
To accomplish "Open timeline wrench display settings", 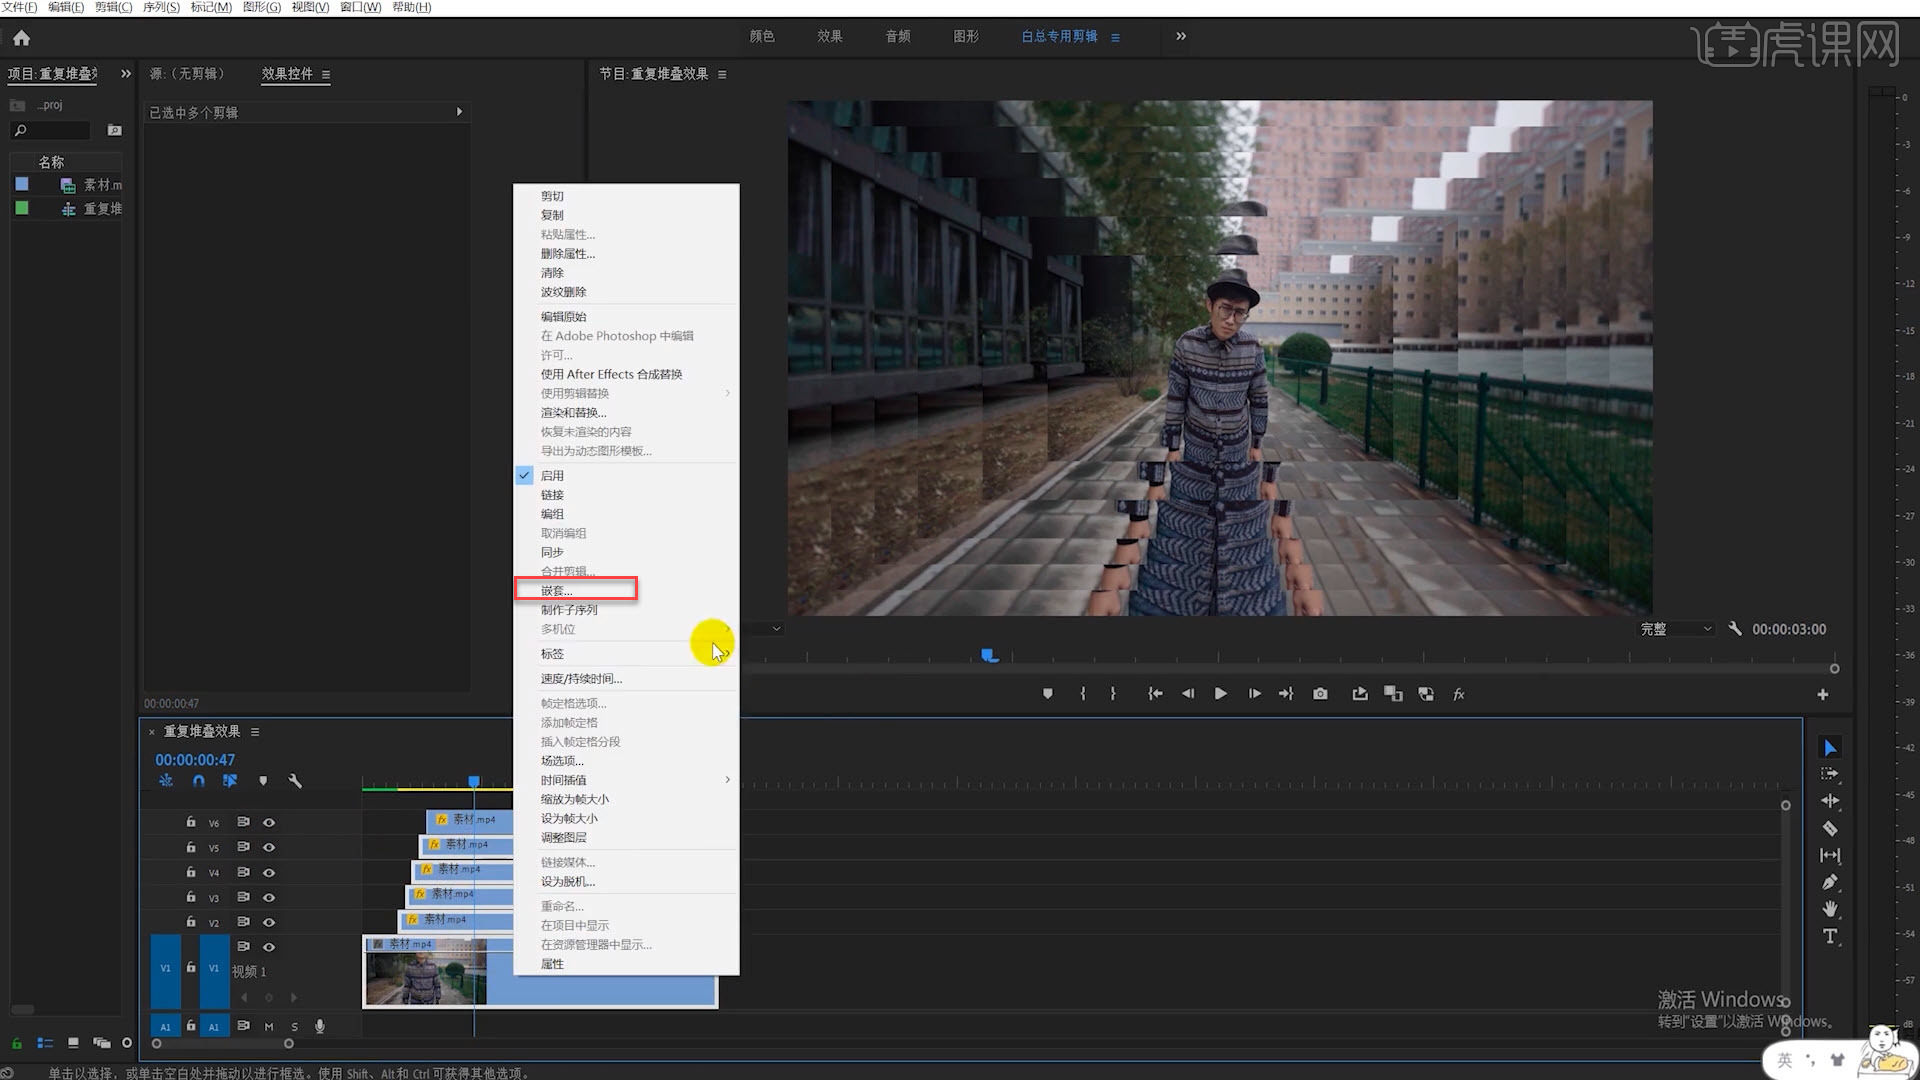I will click(295, 781).
